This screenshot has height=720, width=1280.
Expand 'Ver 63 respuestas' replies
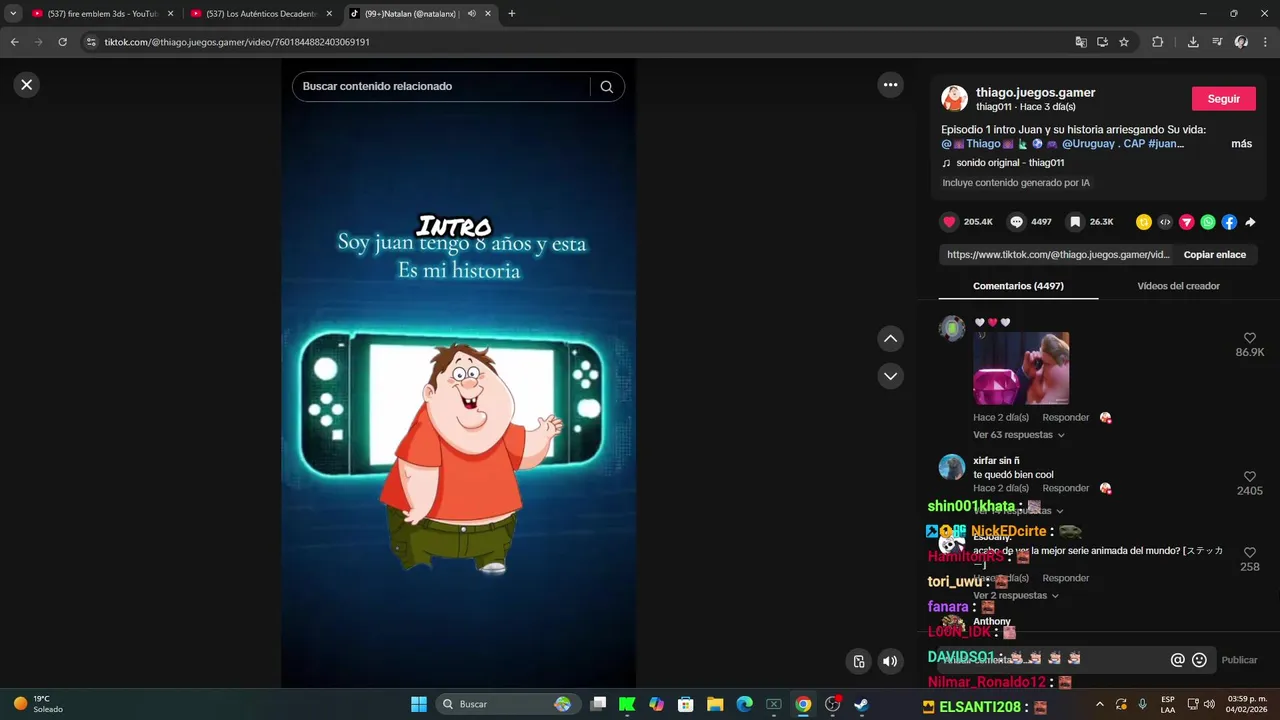(x=1019, y=435)
